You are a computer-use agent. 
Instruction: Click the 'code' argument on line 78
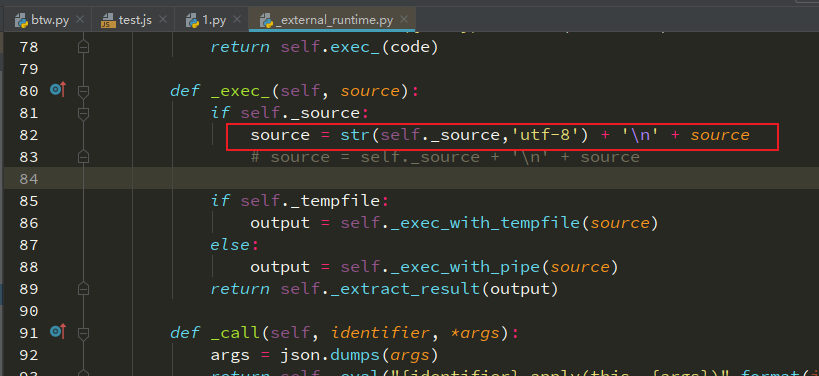(x=410, y=48)
